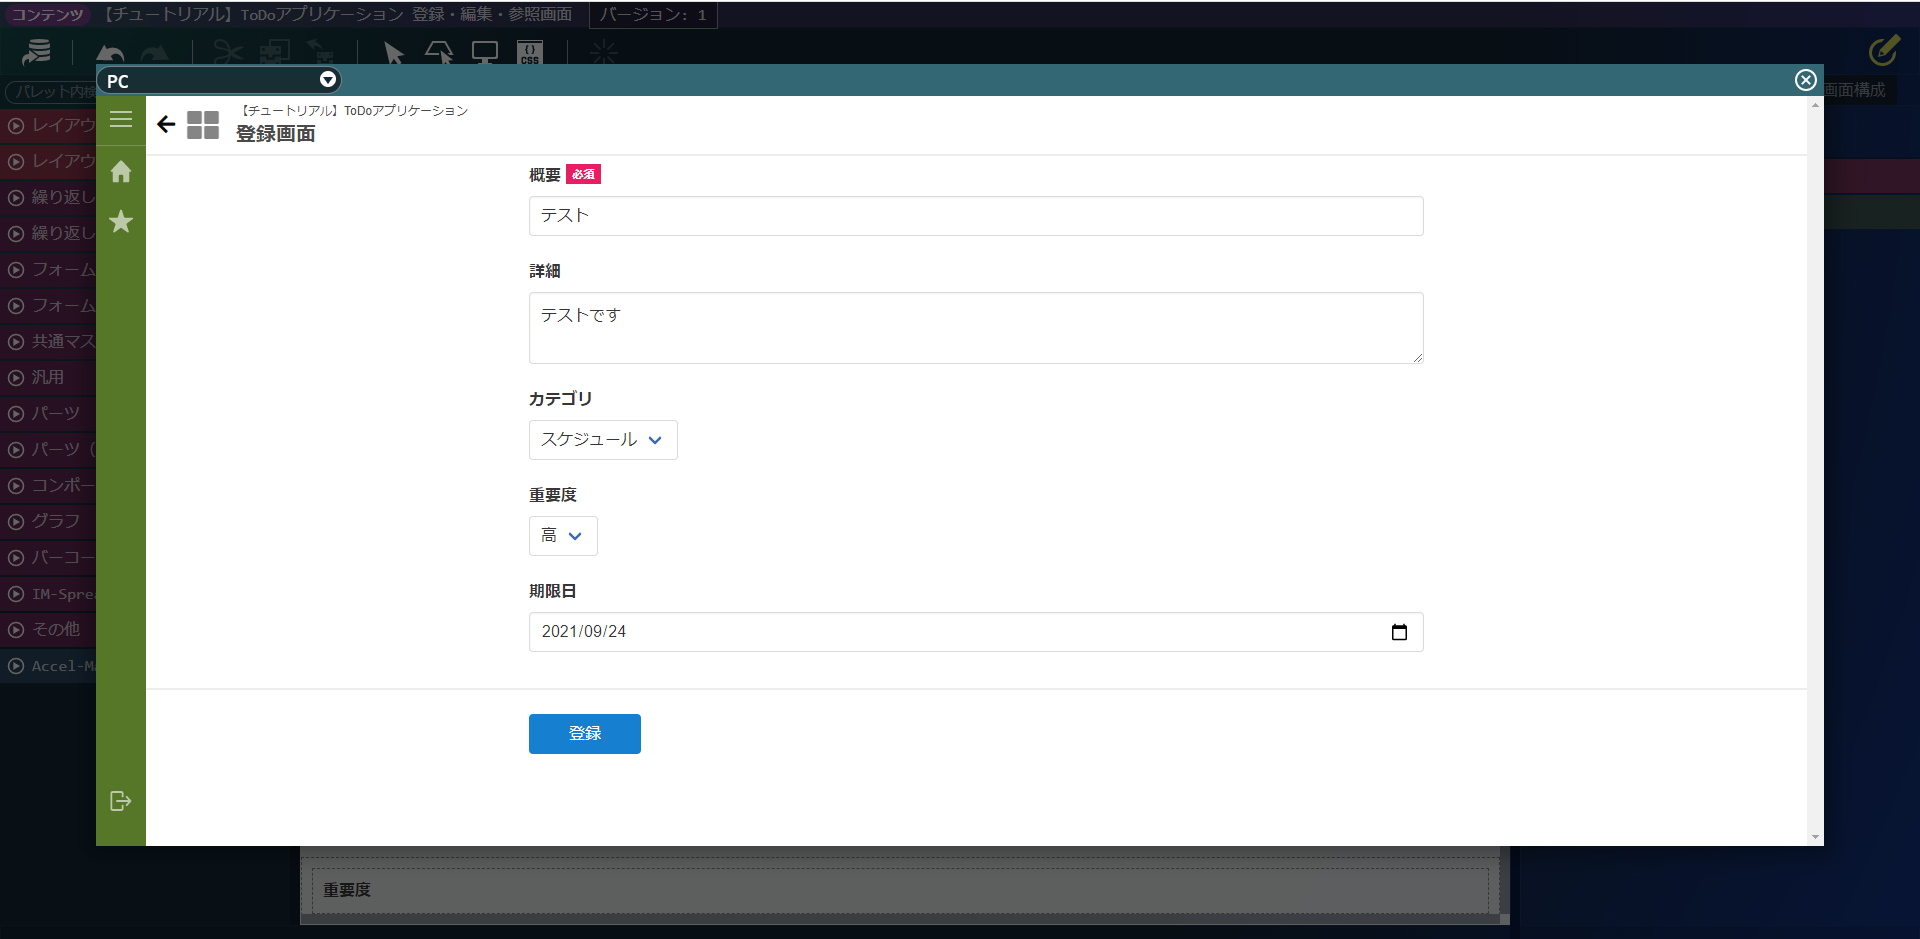This screenshot has height=939, width=1920.
Task: Click the 期限日 date field
Action: (976, 632)
